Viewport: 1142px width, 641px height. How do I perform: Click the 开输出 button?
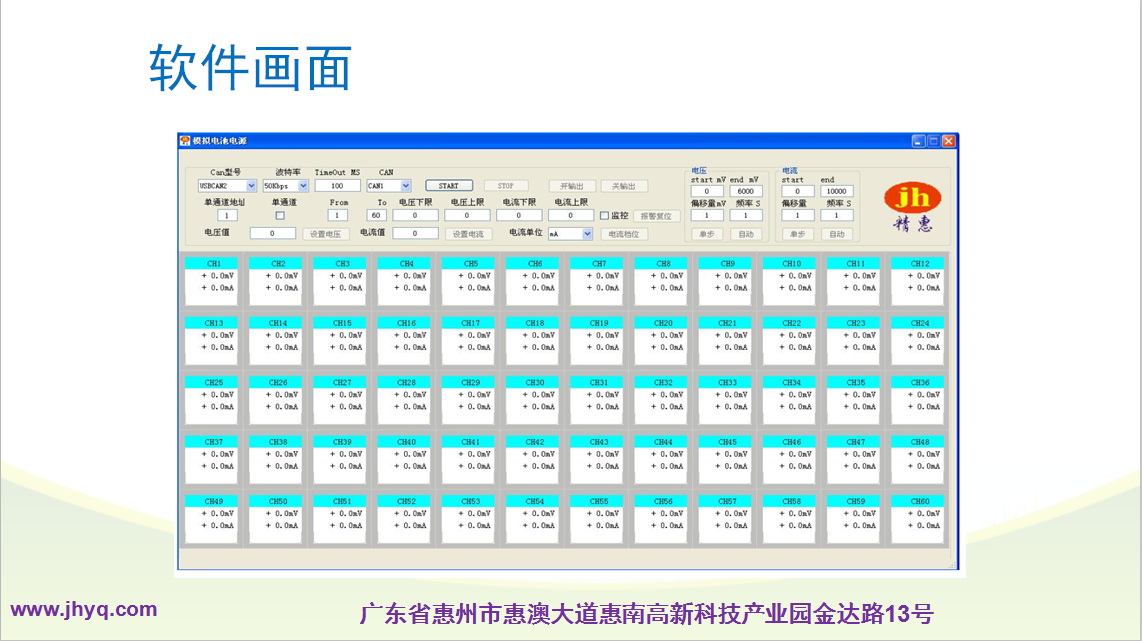point(572,186)
